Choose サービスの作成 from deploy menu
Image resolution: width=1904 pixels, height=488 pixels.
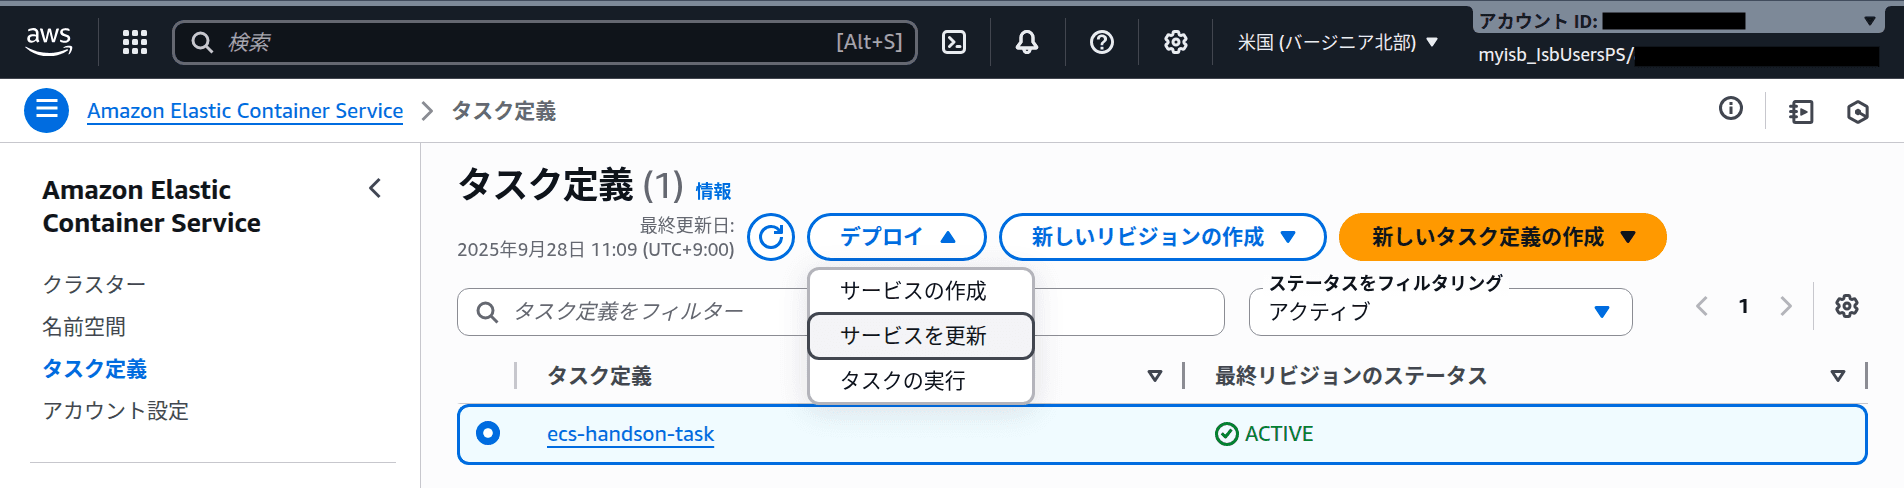(920, 291)
